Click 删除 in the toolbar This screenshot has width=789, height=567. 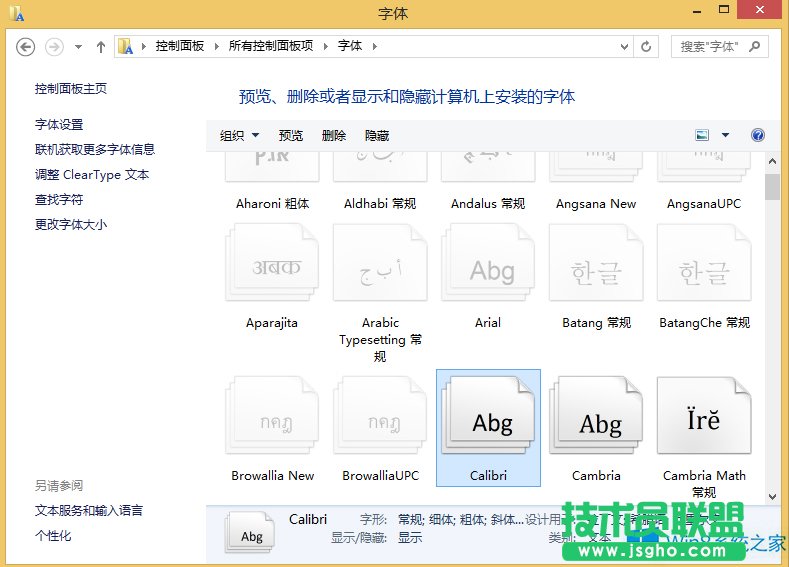[334, 135]
